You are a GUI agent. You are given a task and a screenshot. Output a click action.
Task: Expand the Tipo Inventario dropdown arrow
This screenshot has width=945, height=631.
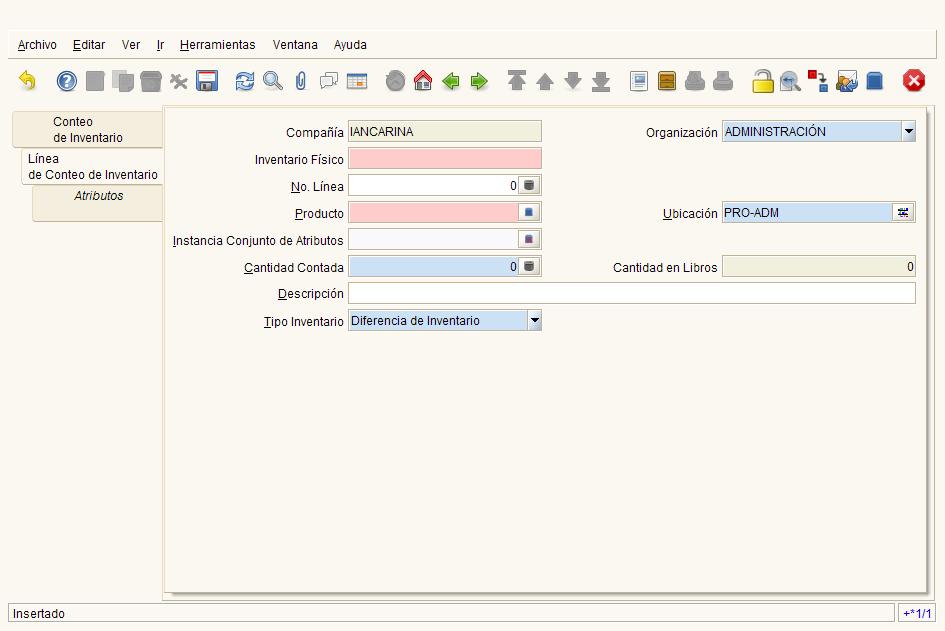[535, 320]
